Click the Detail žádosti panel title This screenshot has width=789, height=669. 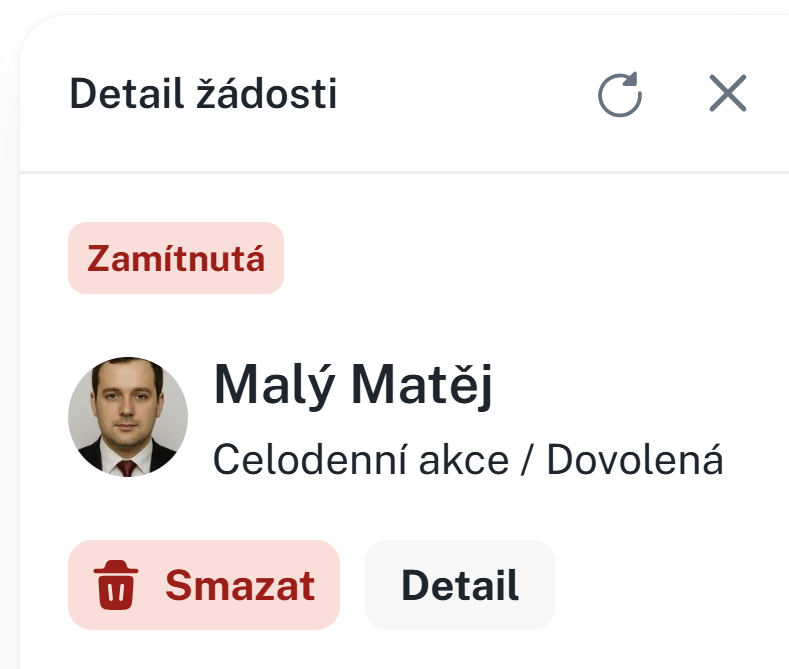pyautogui.click(x=203, y=95)
